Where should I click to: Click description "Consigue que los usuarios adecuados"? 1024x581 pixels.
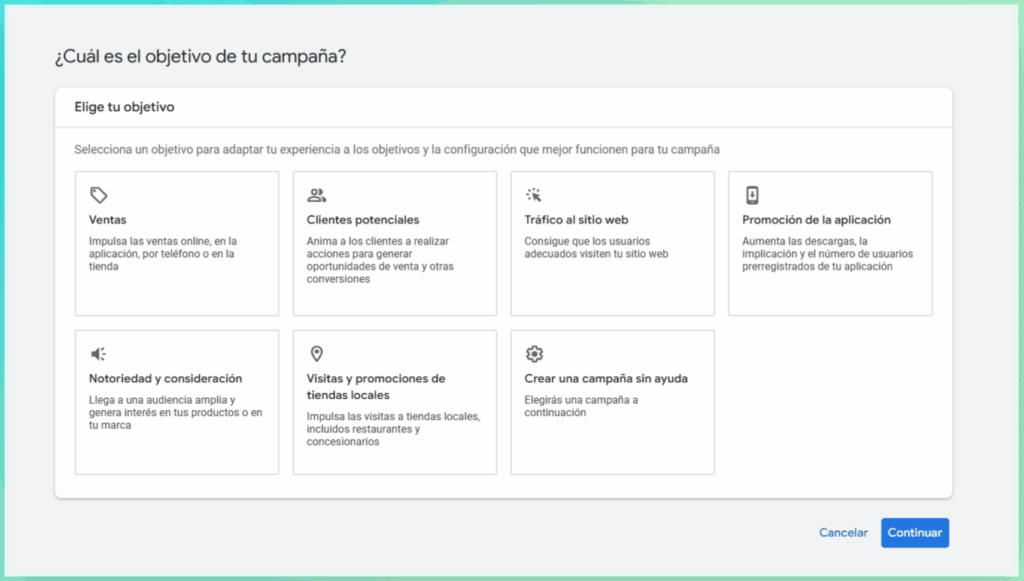point(596,247)
